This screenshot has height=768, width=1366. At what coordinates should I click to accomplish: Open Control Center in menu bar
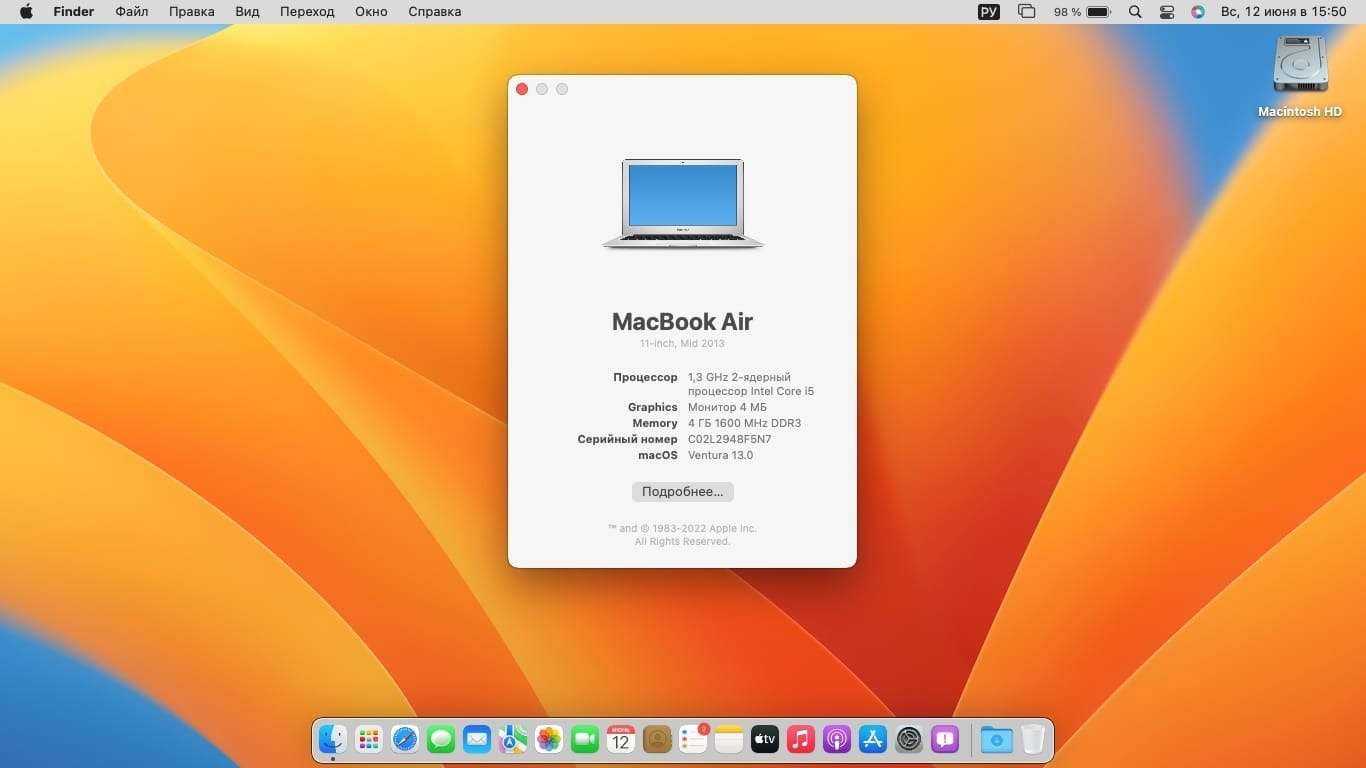(1167, 12)
